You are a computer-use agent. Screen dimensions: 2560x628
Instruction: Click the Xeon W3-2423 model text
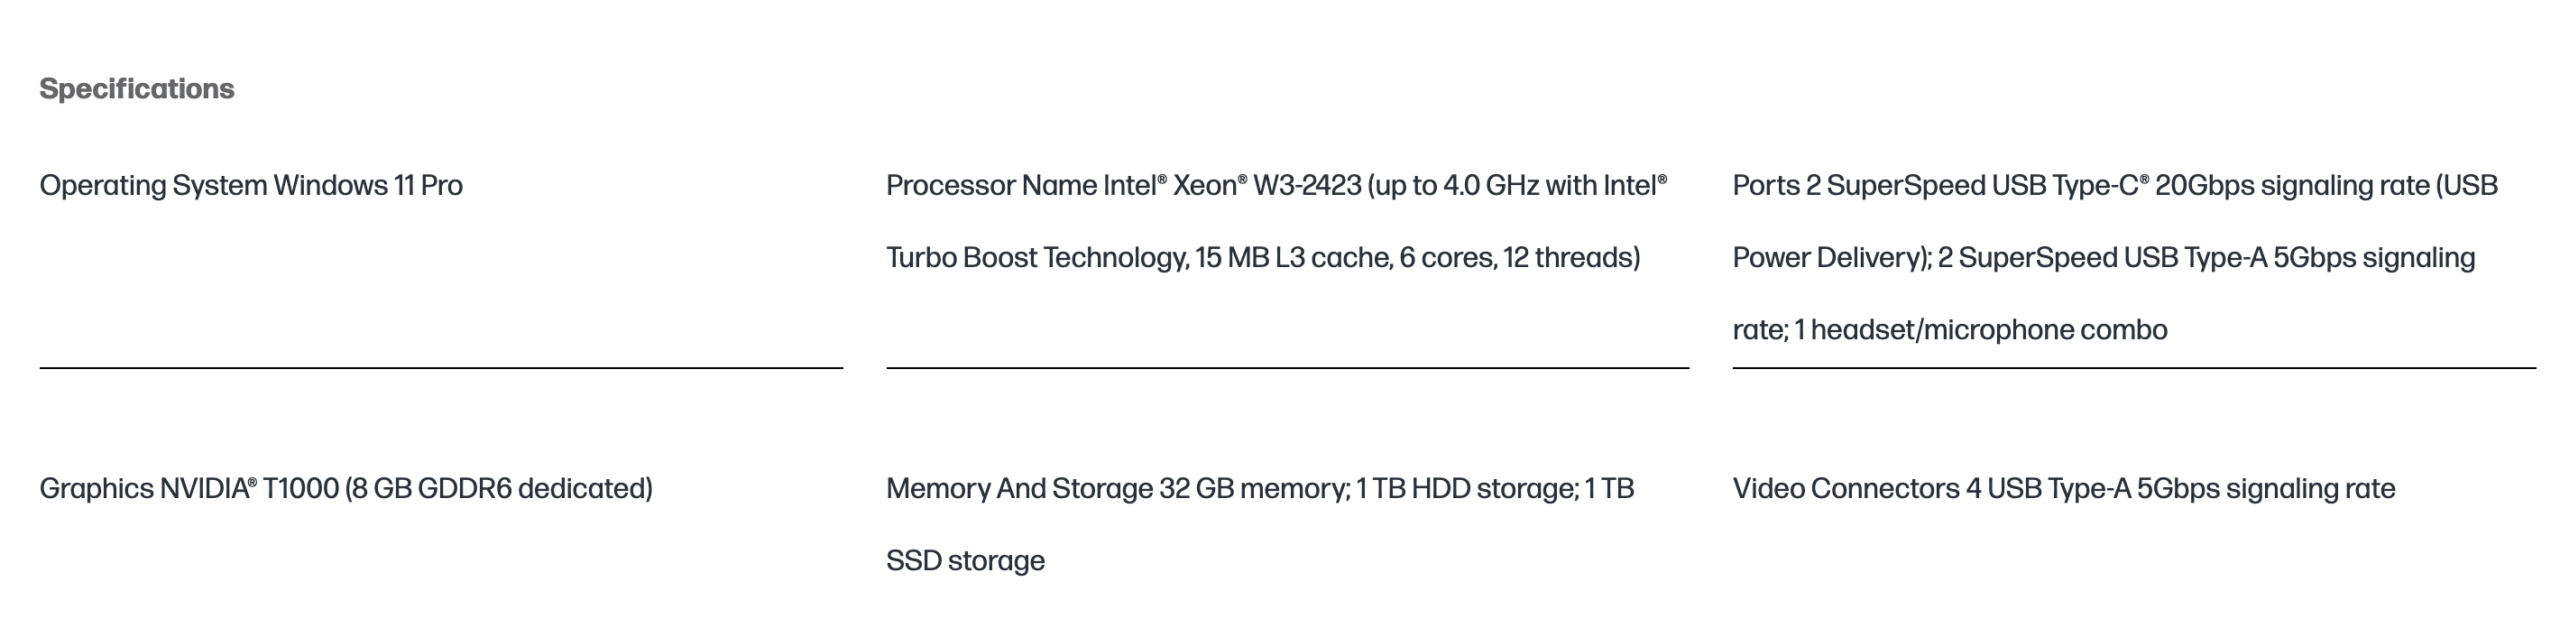click(1267, 186)
